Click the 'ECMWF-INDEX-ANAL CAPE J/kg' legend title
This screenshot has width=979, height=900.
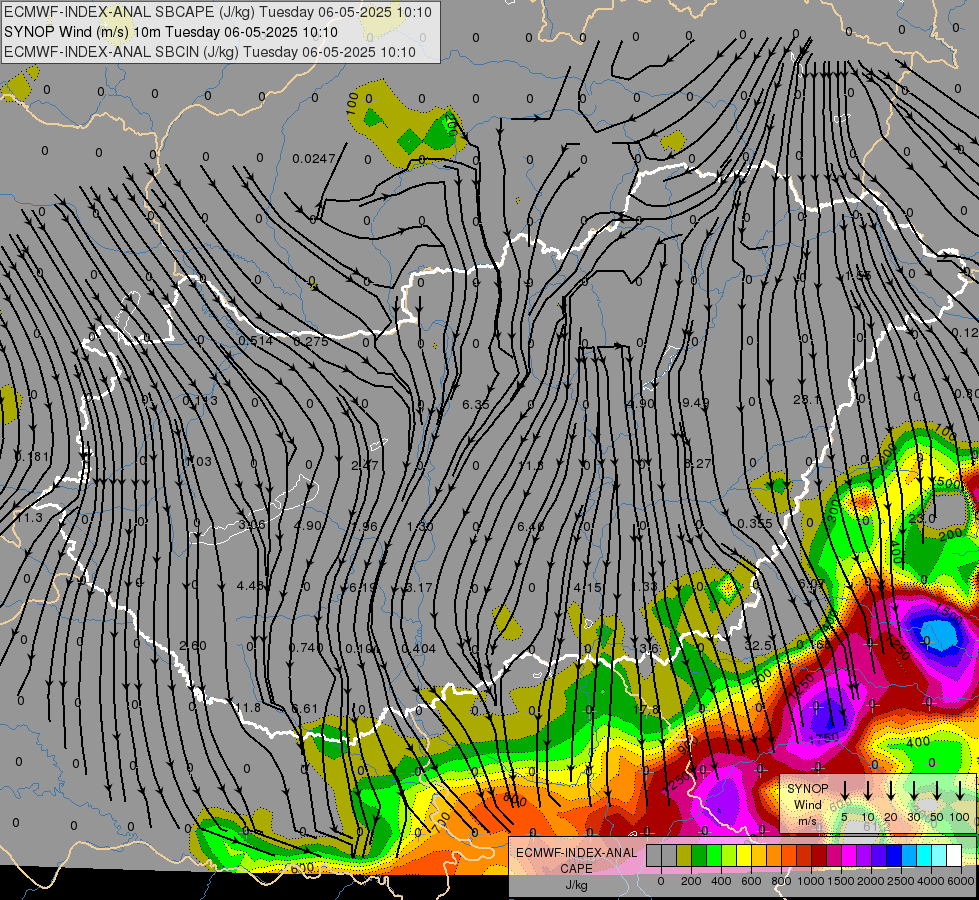coord(576,868)
